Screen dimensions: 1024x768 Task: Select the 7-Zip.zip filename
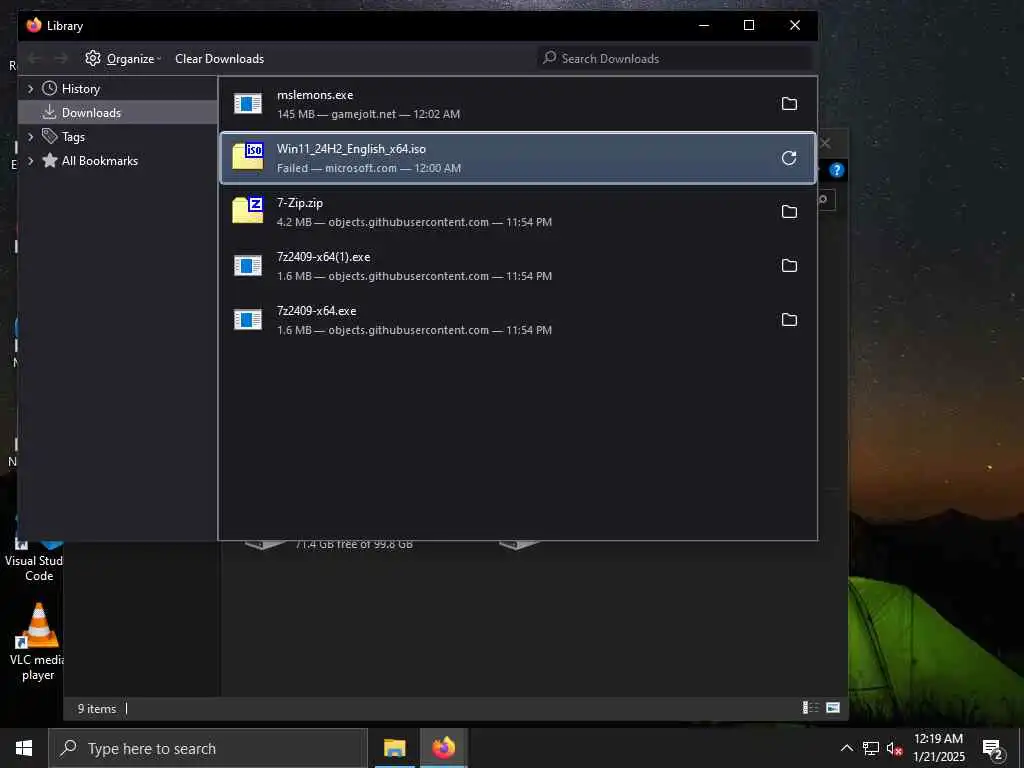(300, 203)
